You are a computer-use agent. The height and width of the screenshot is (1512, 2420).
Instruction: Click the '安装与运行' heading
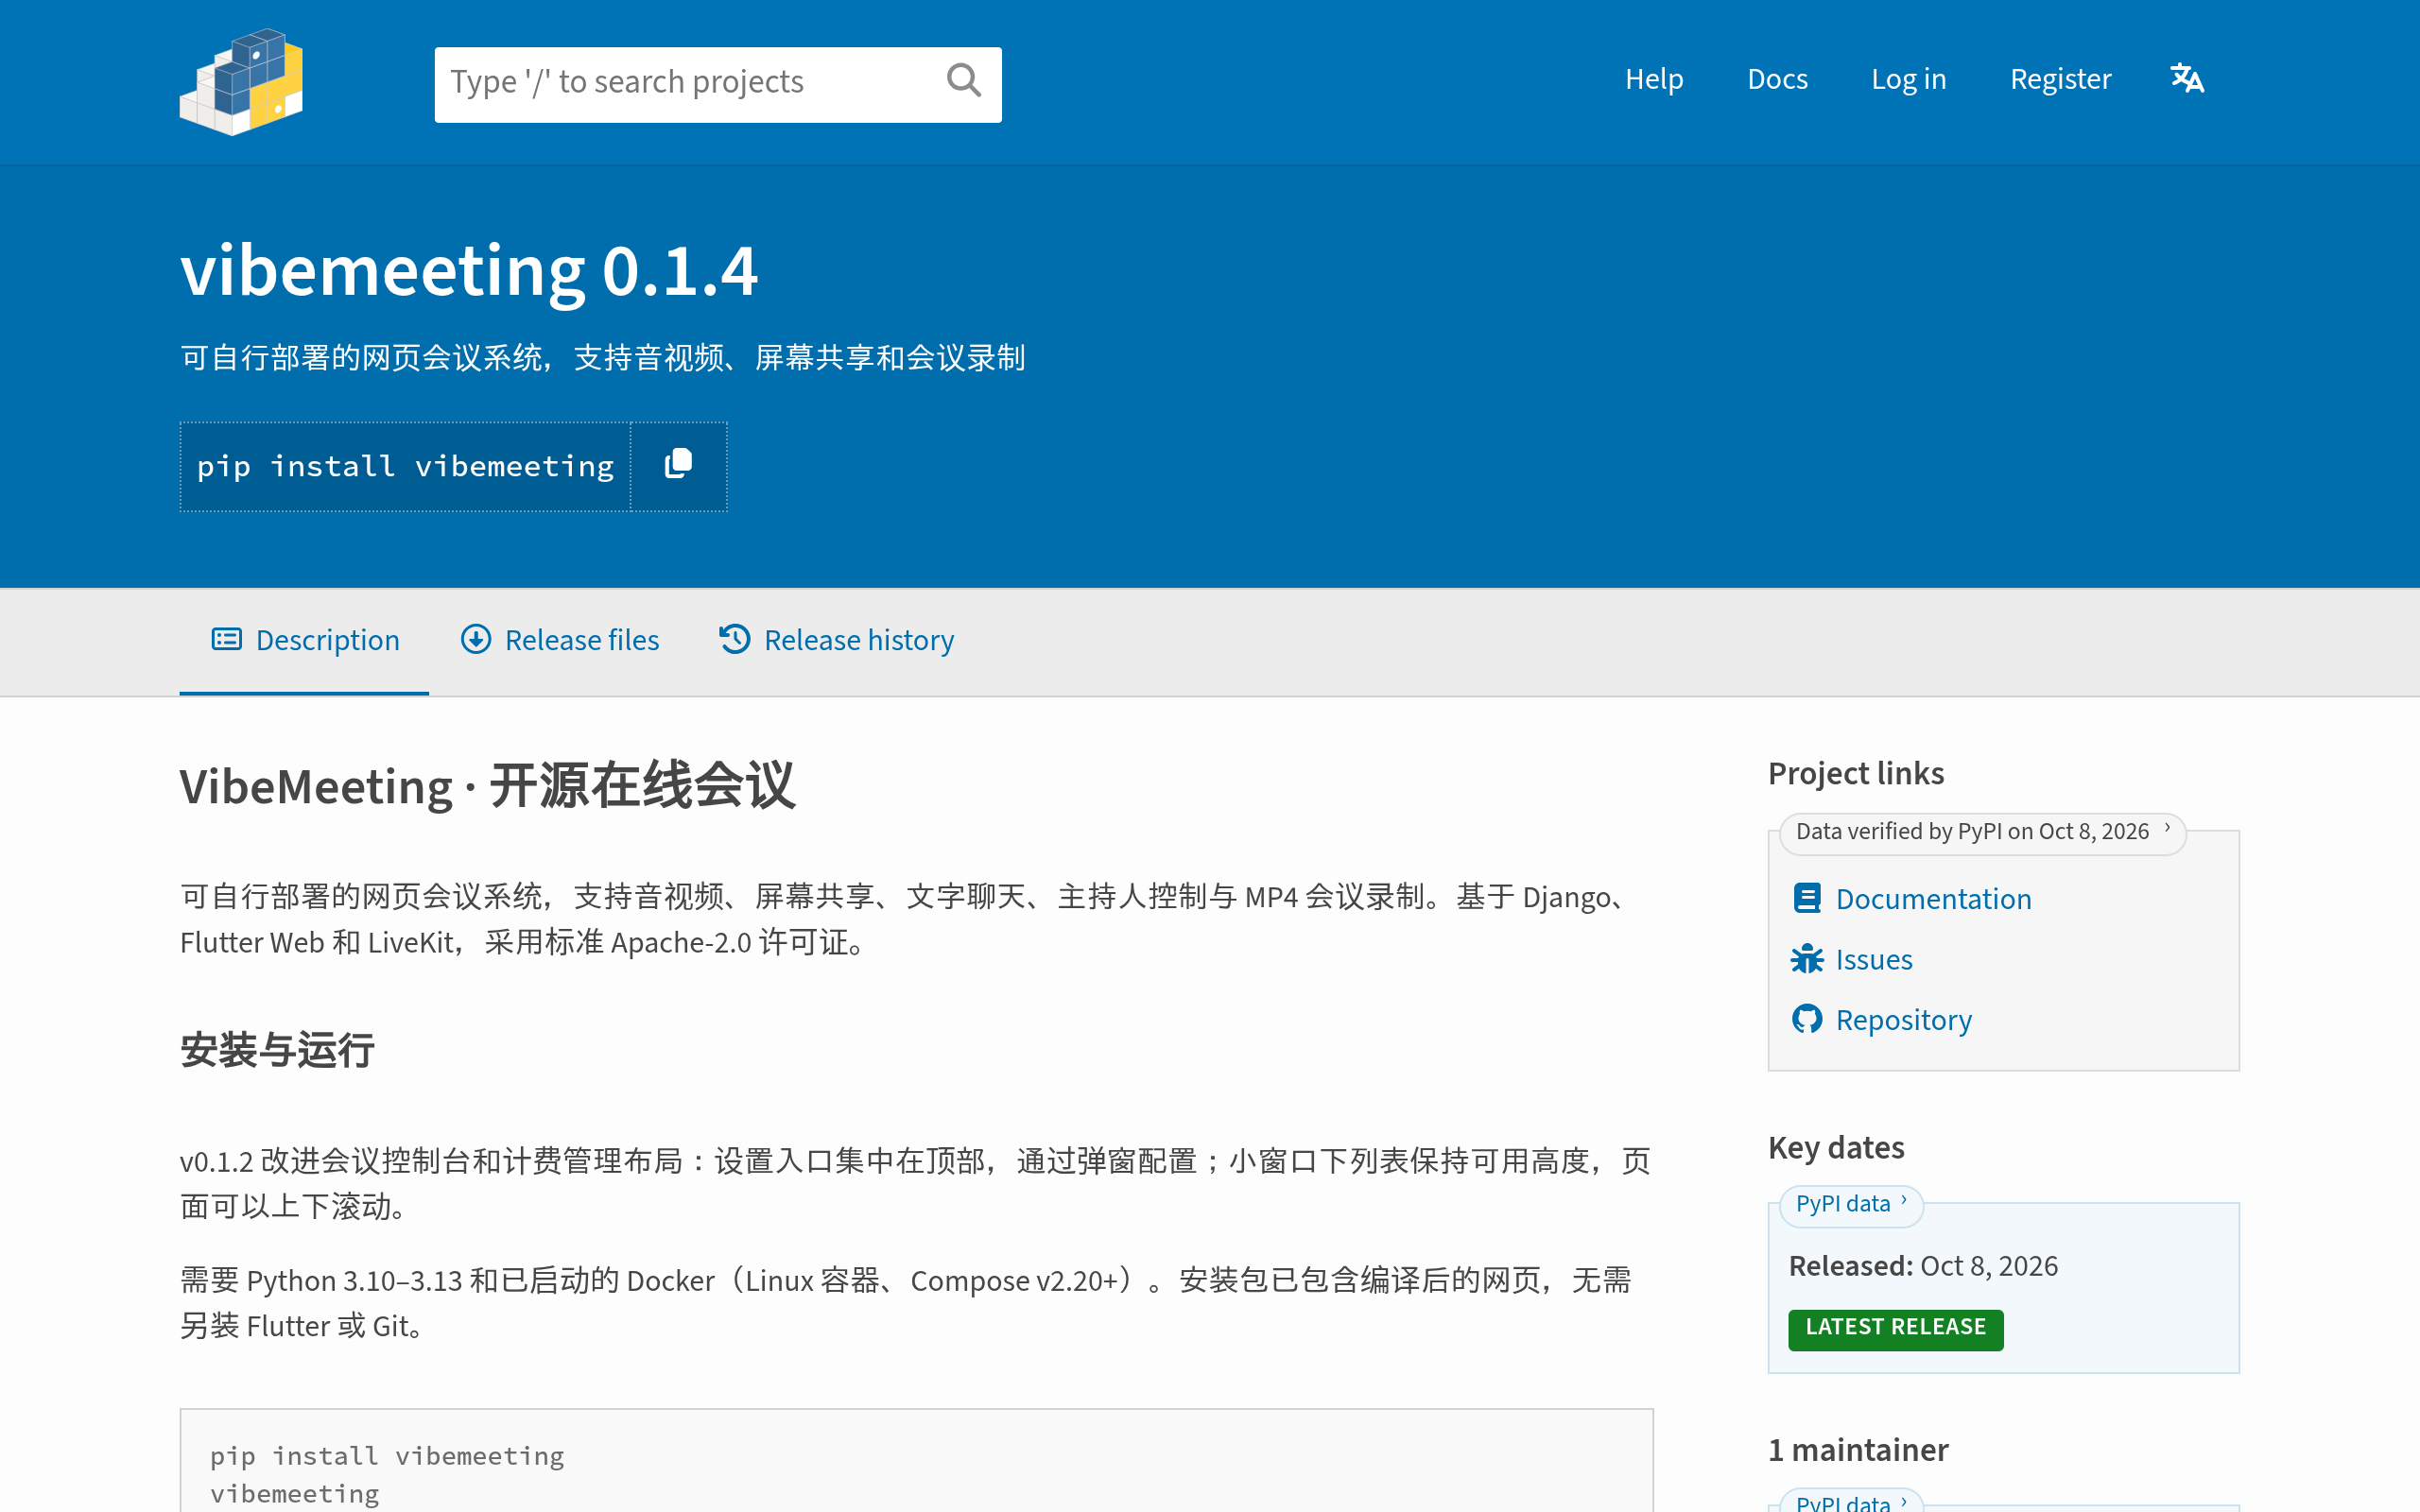pyautogui.click(x=277, y=1050)
